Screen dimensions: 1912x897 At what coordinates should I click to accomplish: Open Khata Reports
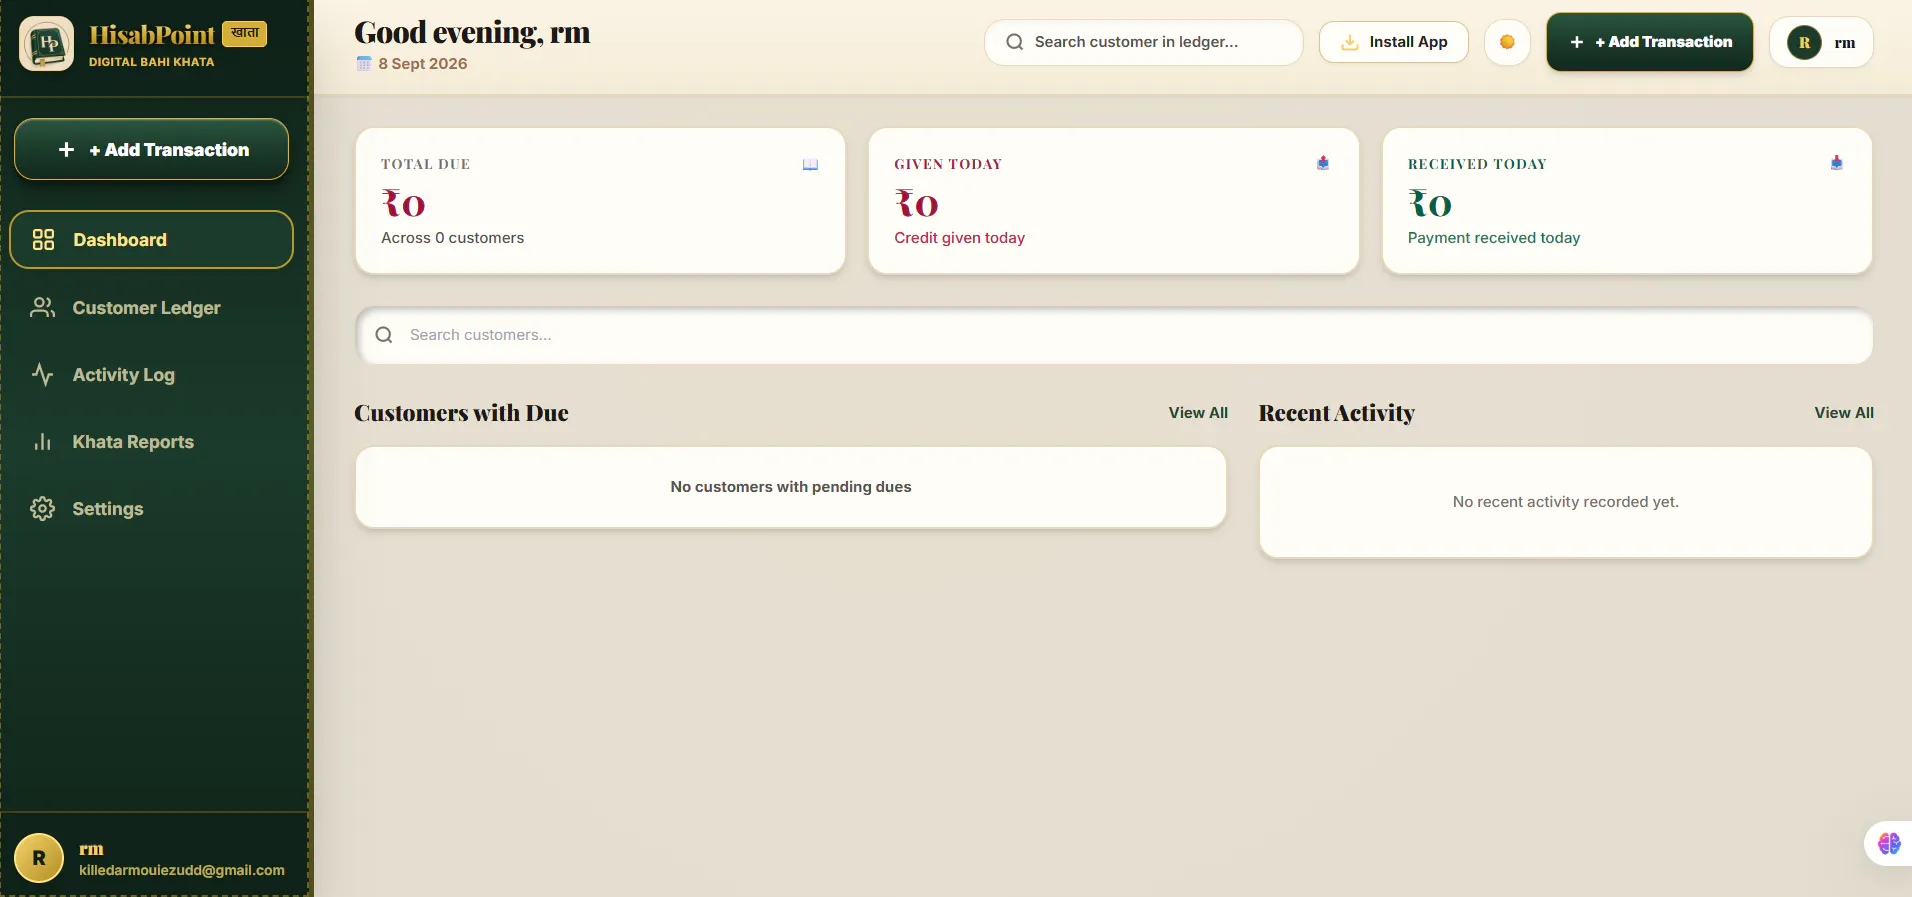(151, 441)
